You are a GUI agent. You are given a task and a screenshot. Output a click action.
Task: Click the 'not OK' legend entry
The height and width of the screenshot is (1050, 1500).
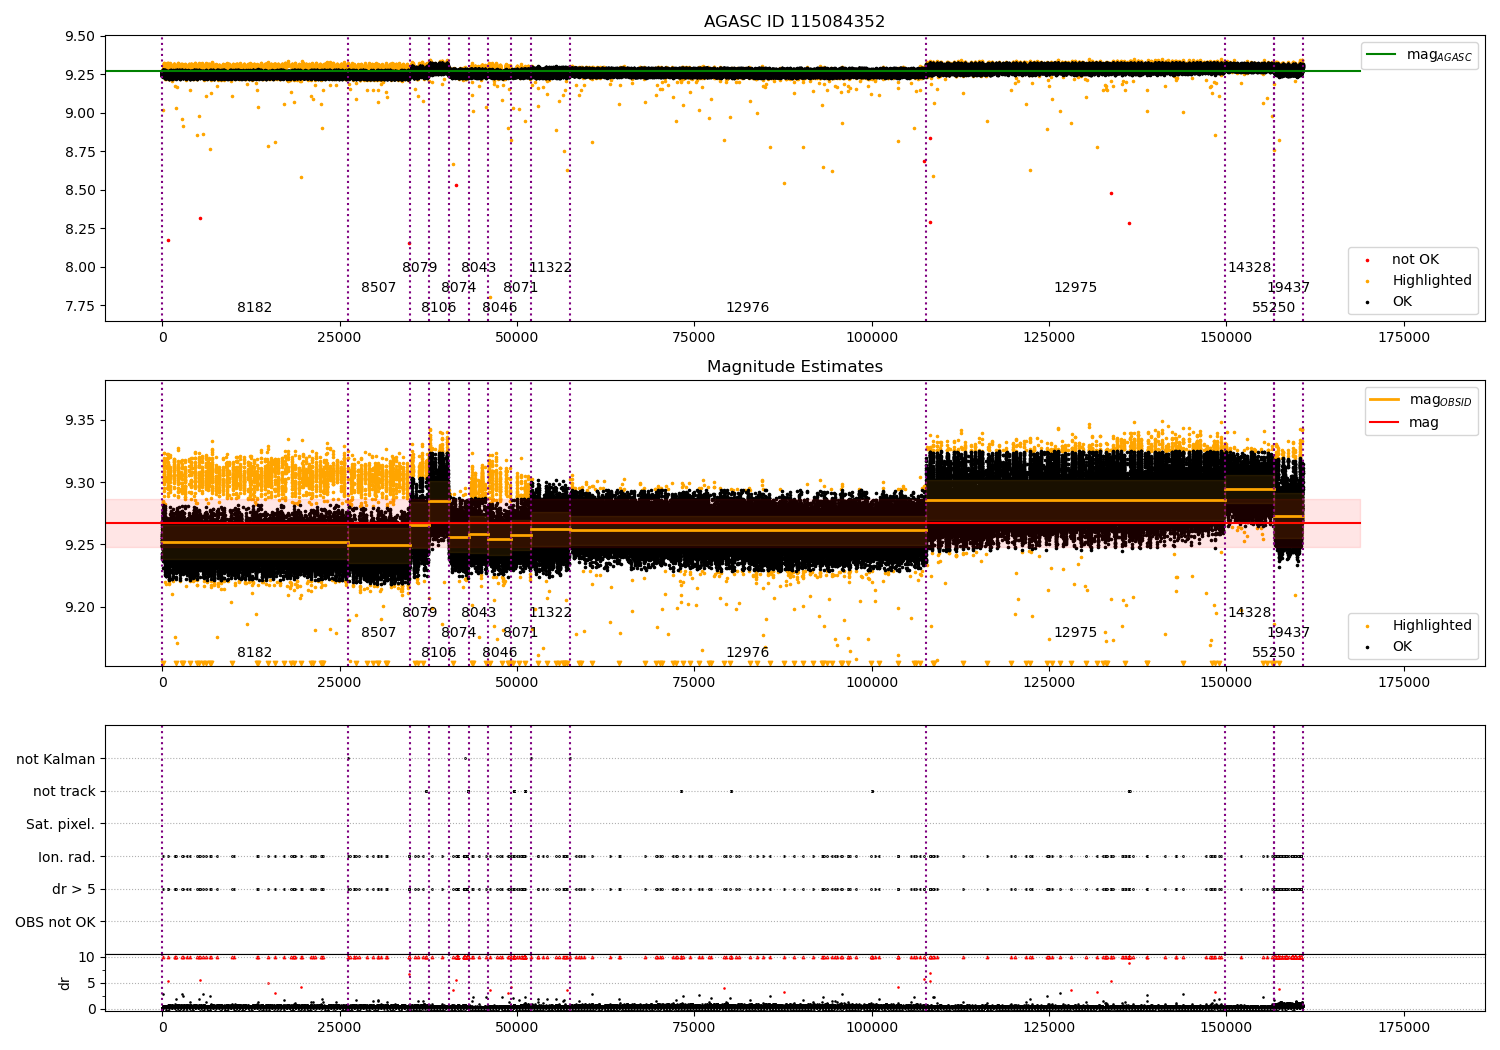(x=1415, y=259)
